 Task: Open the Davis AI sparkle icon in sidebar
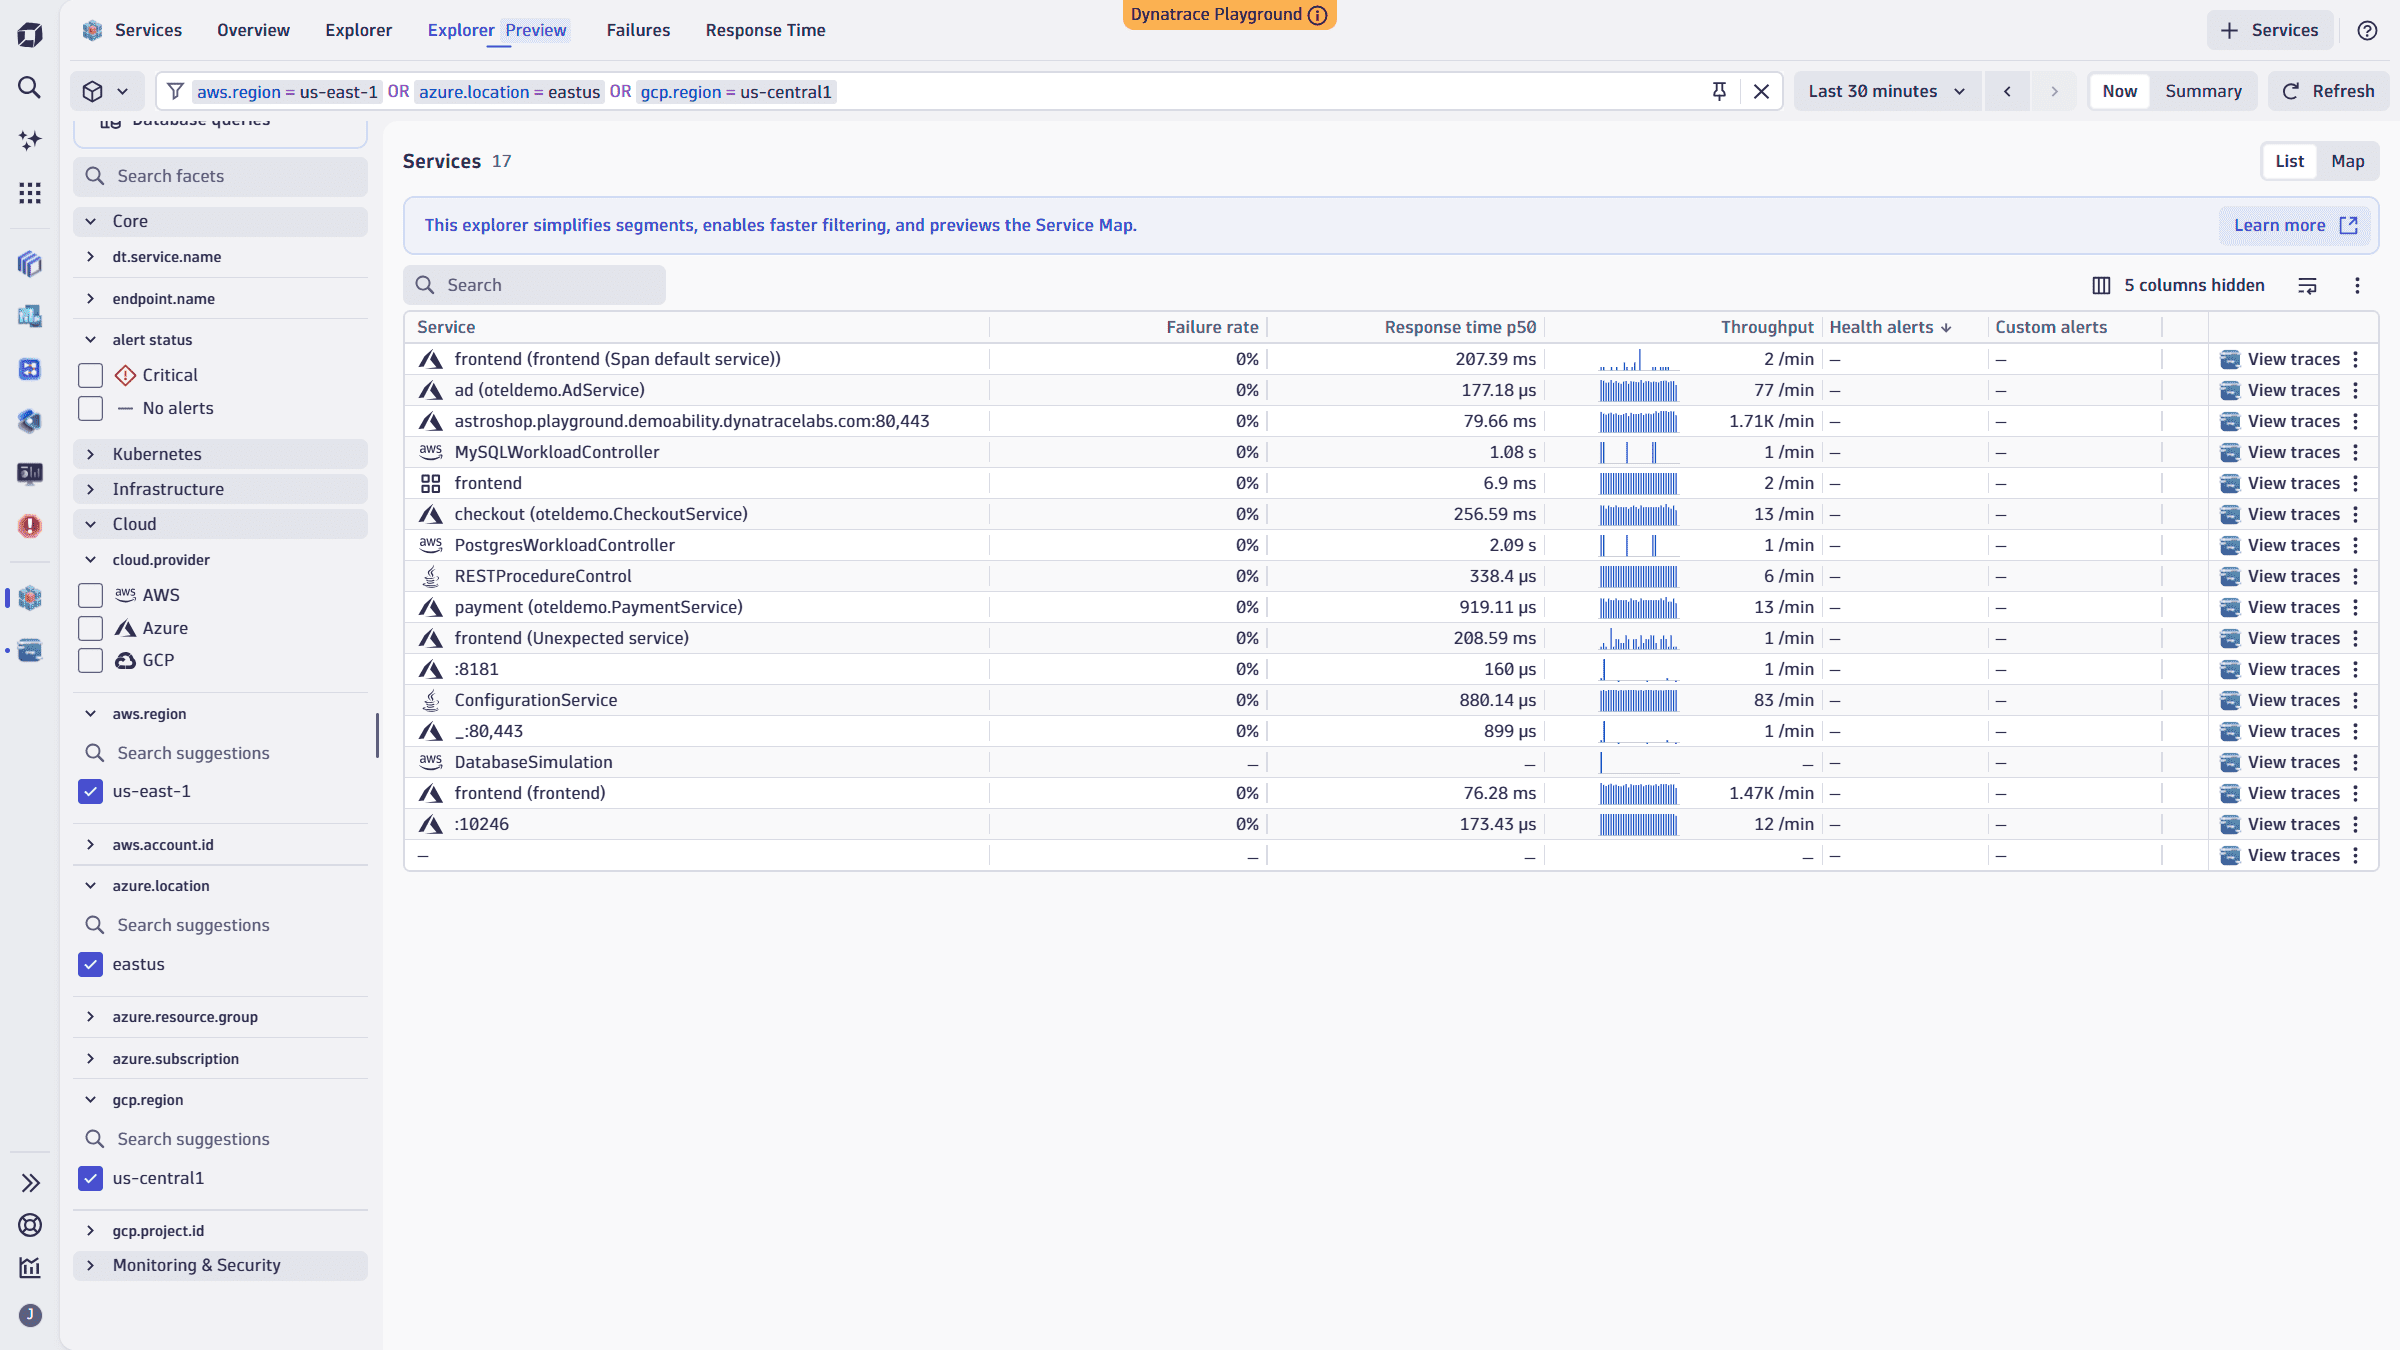pyautogui.click(x=30, y=140)
